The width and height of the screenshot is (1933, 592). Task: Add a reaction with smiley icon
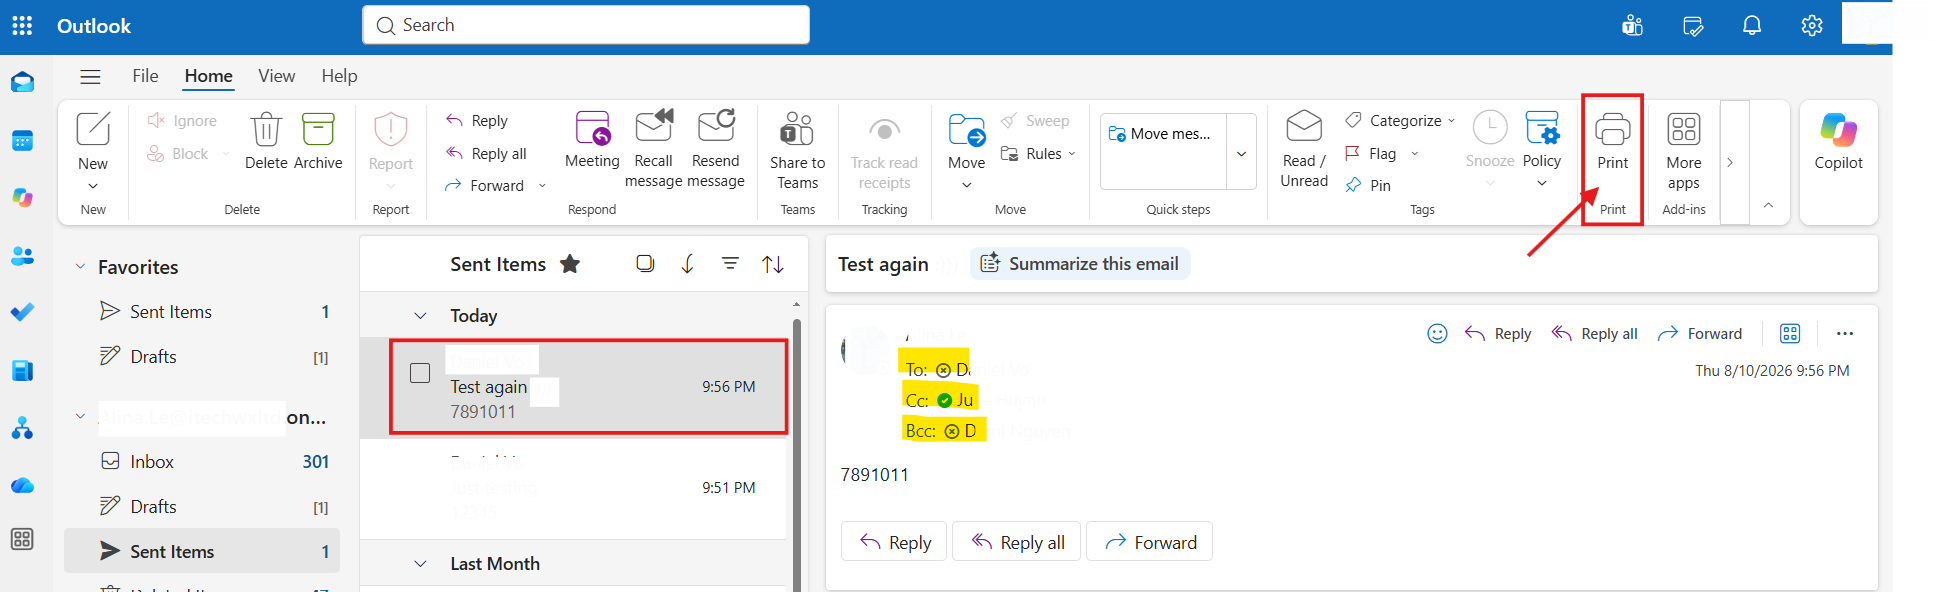coord(1437,334)
